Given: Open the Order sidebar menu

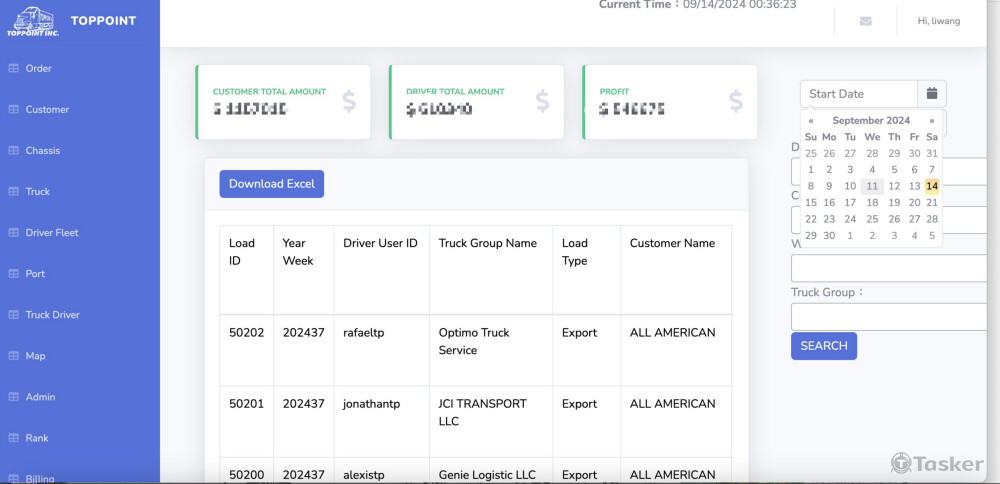Looking at the screenshot, I should tap(38, 68).
